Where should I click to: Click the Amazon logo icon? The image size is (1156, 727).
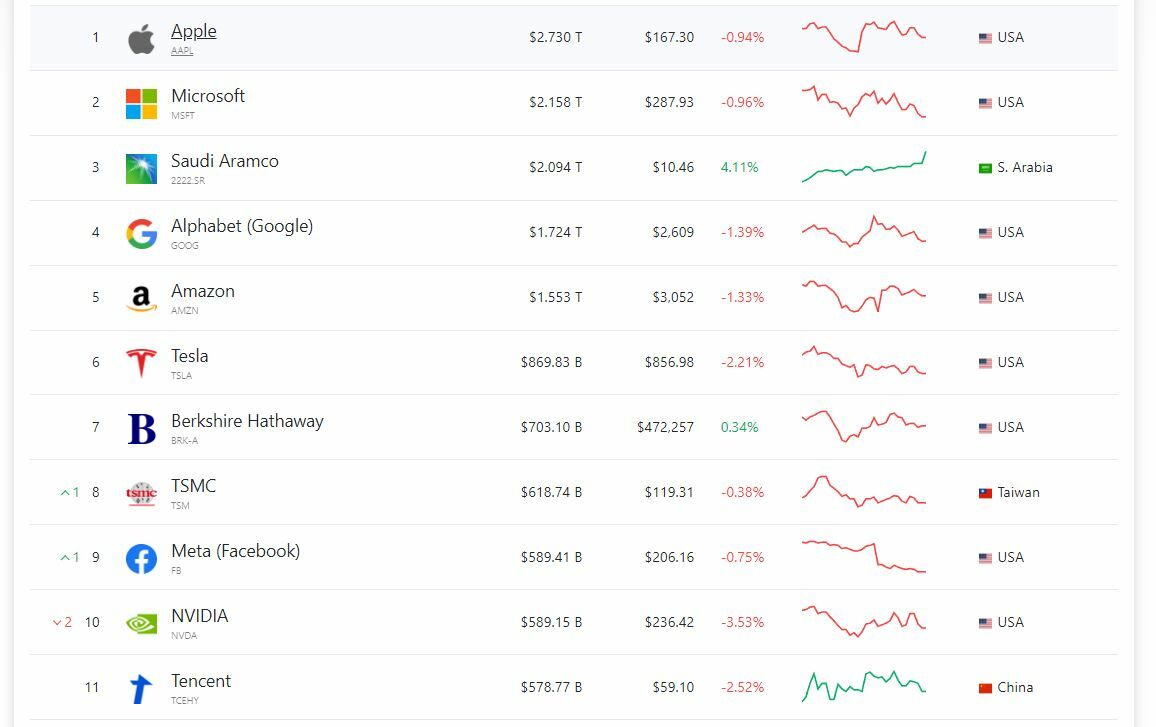[141, 298]
